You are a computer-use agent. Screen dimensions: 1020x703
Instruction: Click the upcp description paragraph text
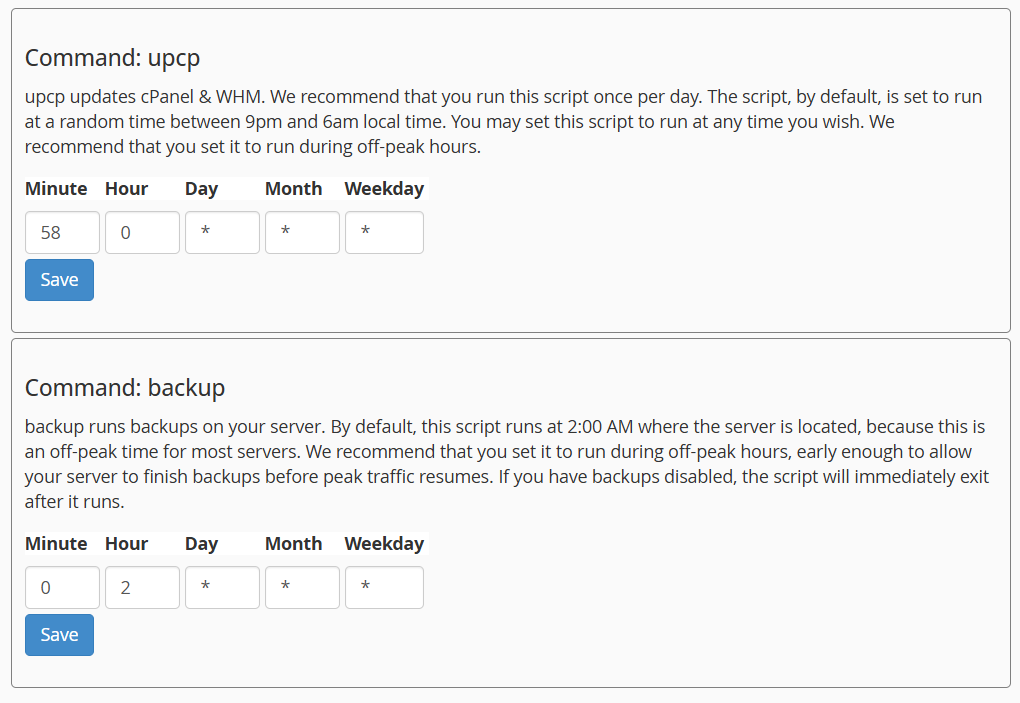pos(503,122)
